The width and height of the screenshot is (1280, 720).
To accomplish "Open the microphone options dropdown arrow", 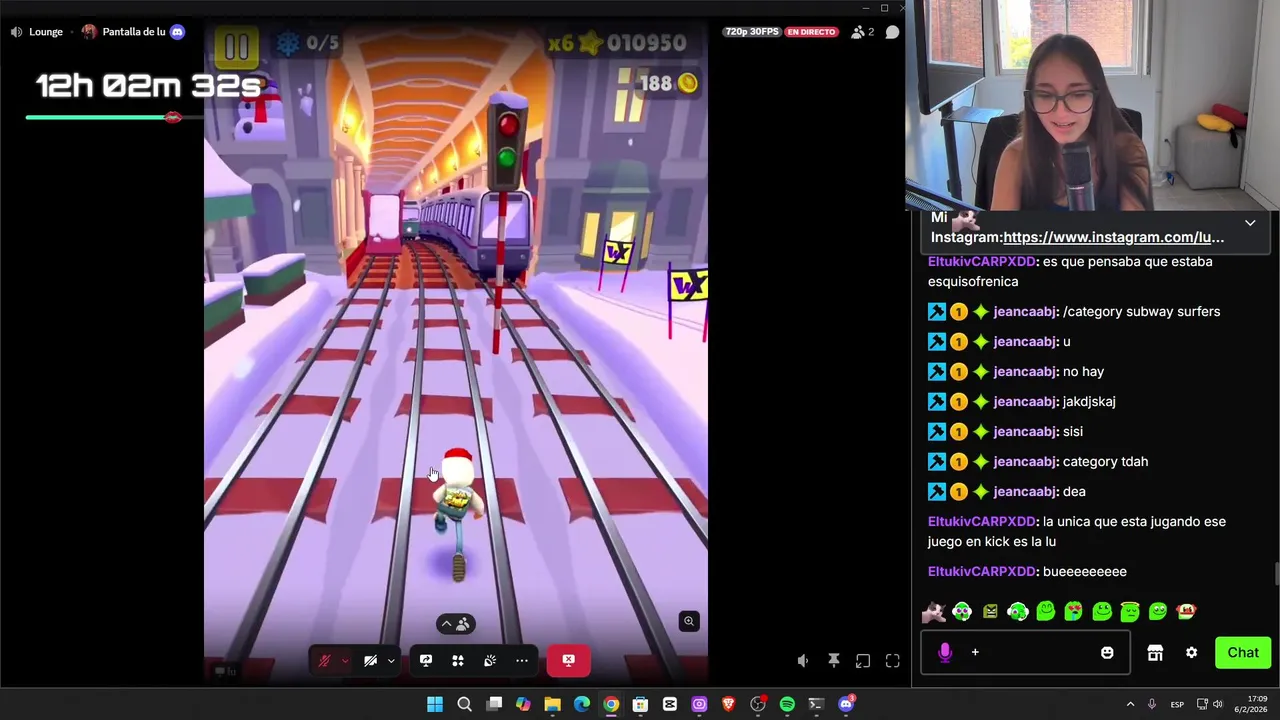I will 345,661.
